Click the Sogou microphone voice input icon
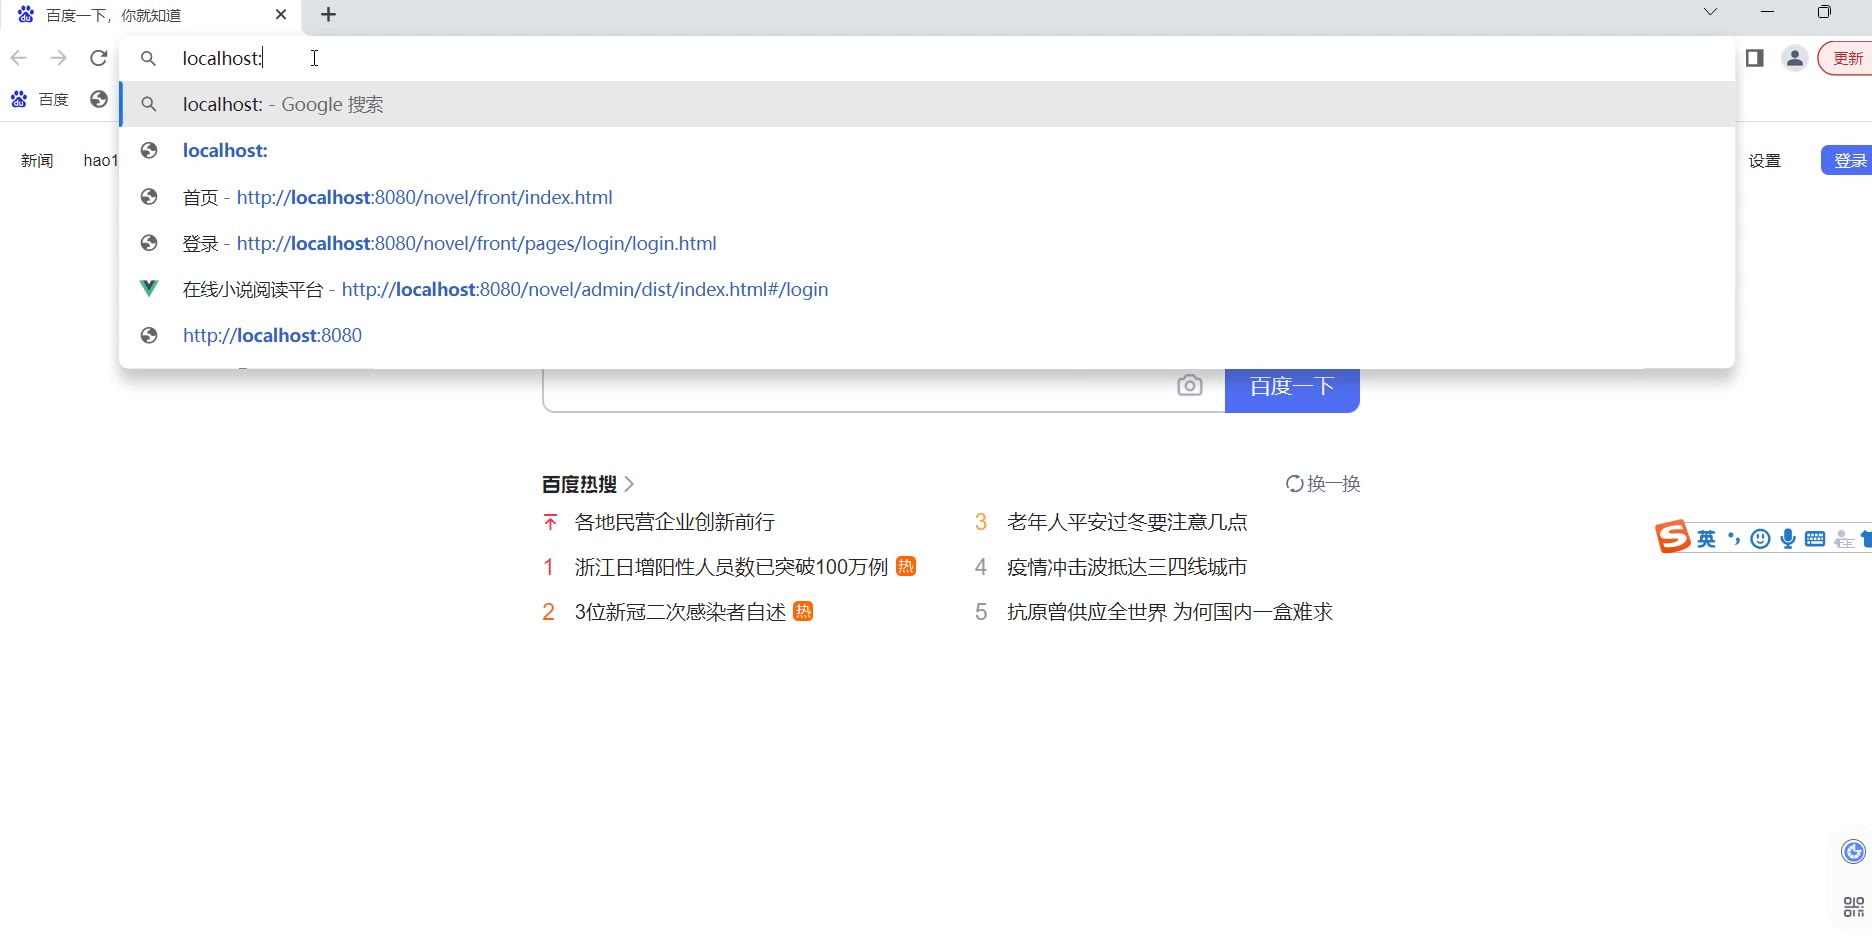The width and height of the screenshot is (1872, 940). pos(1788,539)
